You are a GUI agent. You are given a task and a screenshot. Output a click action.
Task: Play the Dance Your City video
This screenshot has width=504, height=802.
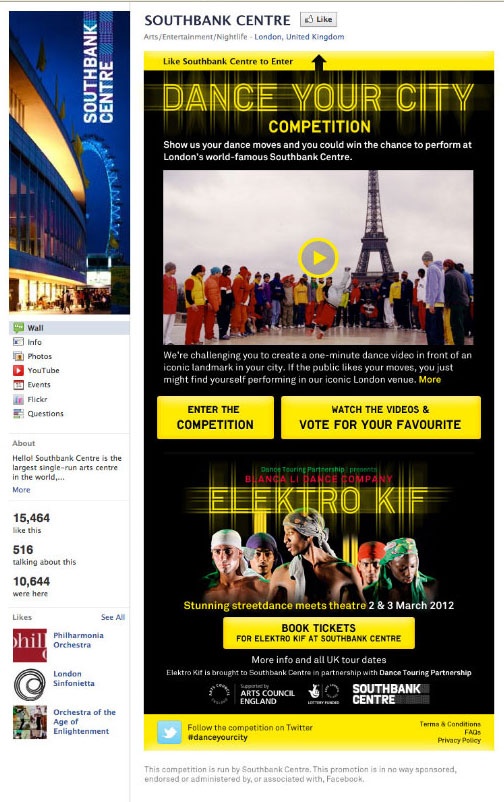[318, 258]
